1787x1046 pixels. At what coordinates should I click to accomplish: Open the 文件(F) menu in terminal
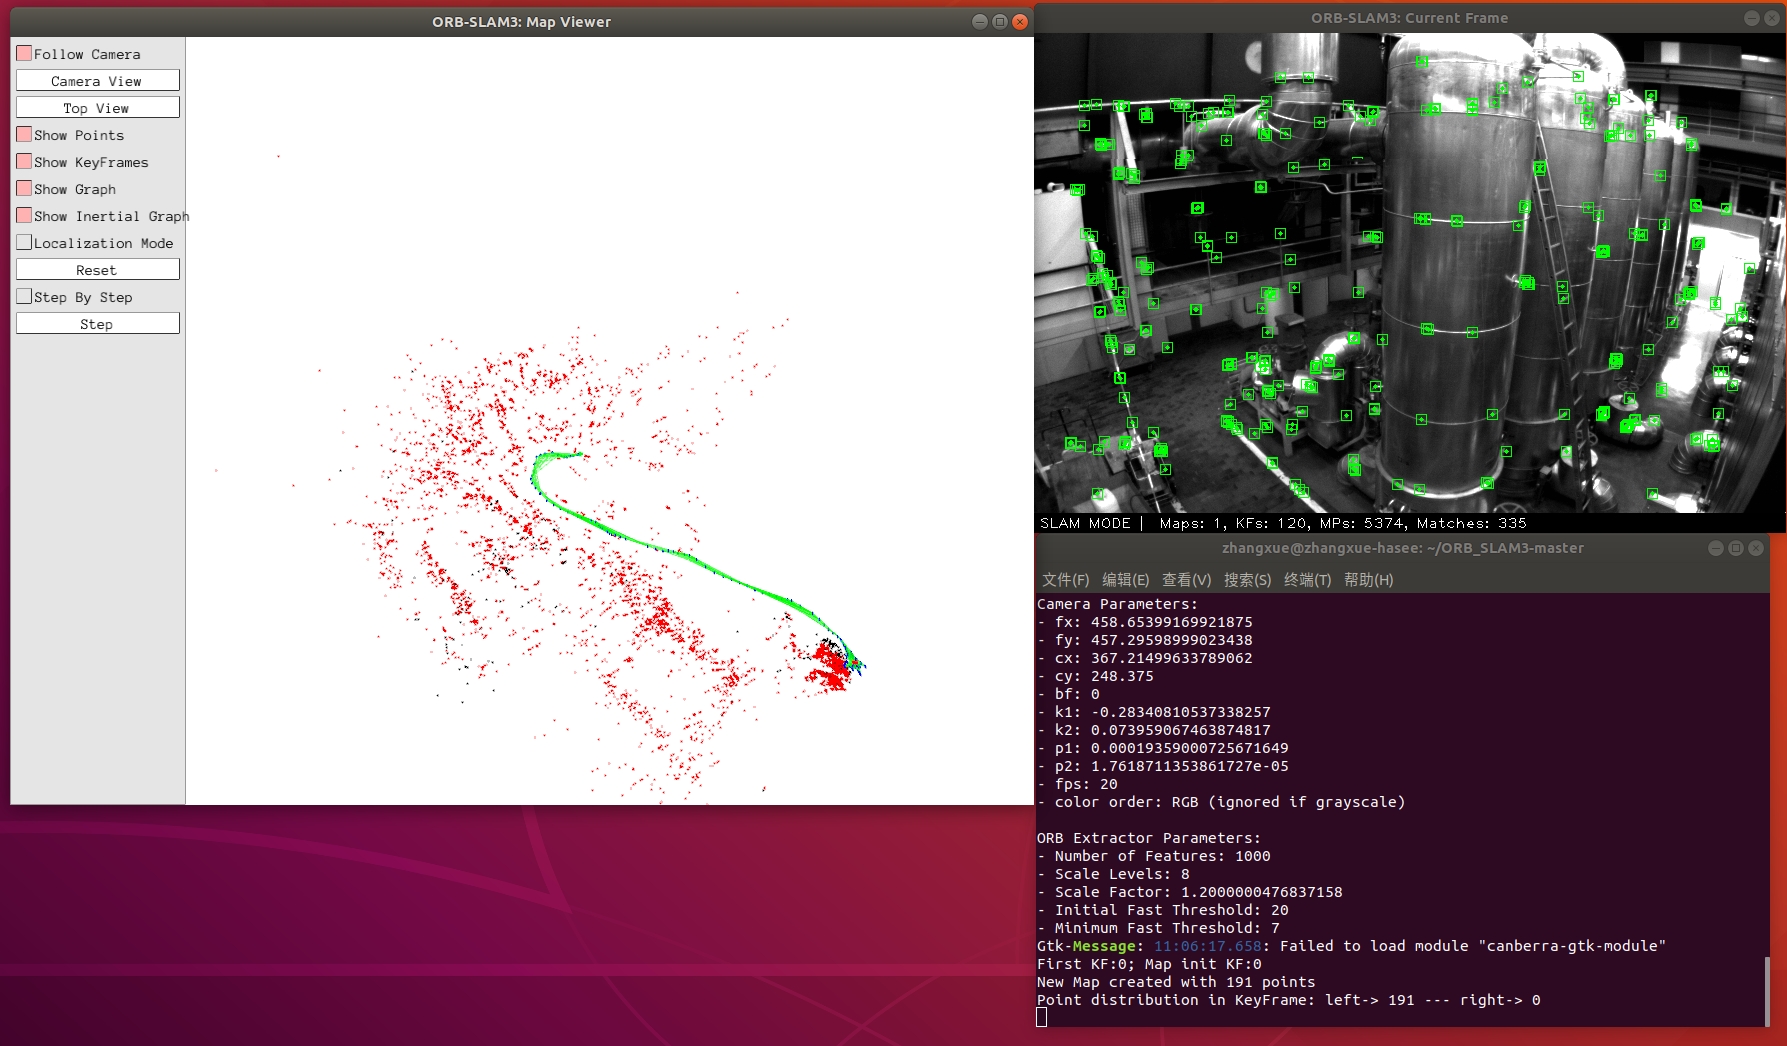(1065, 580)
